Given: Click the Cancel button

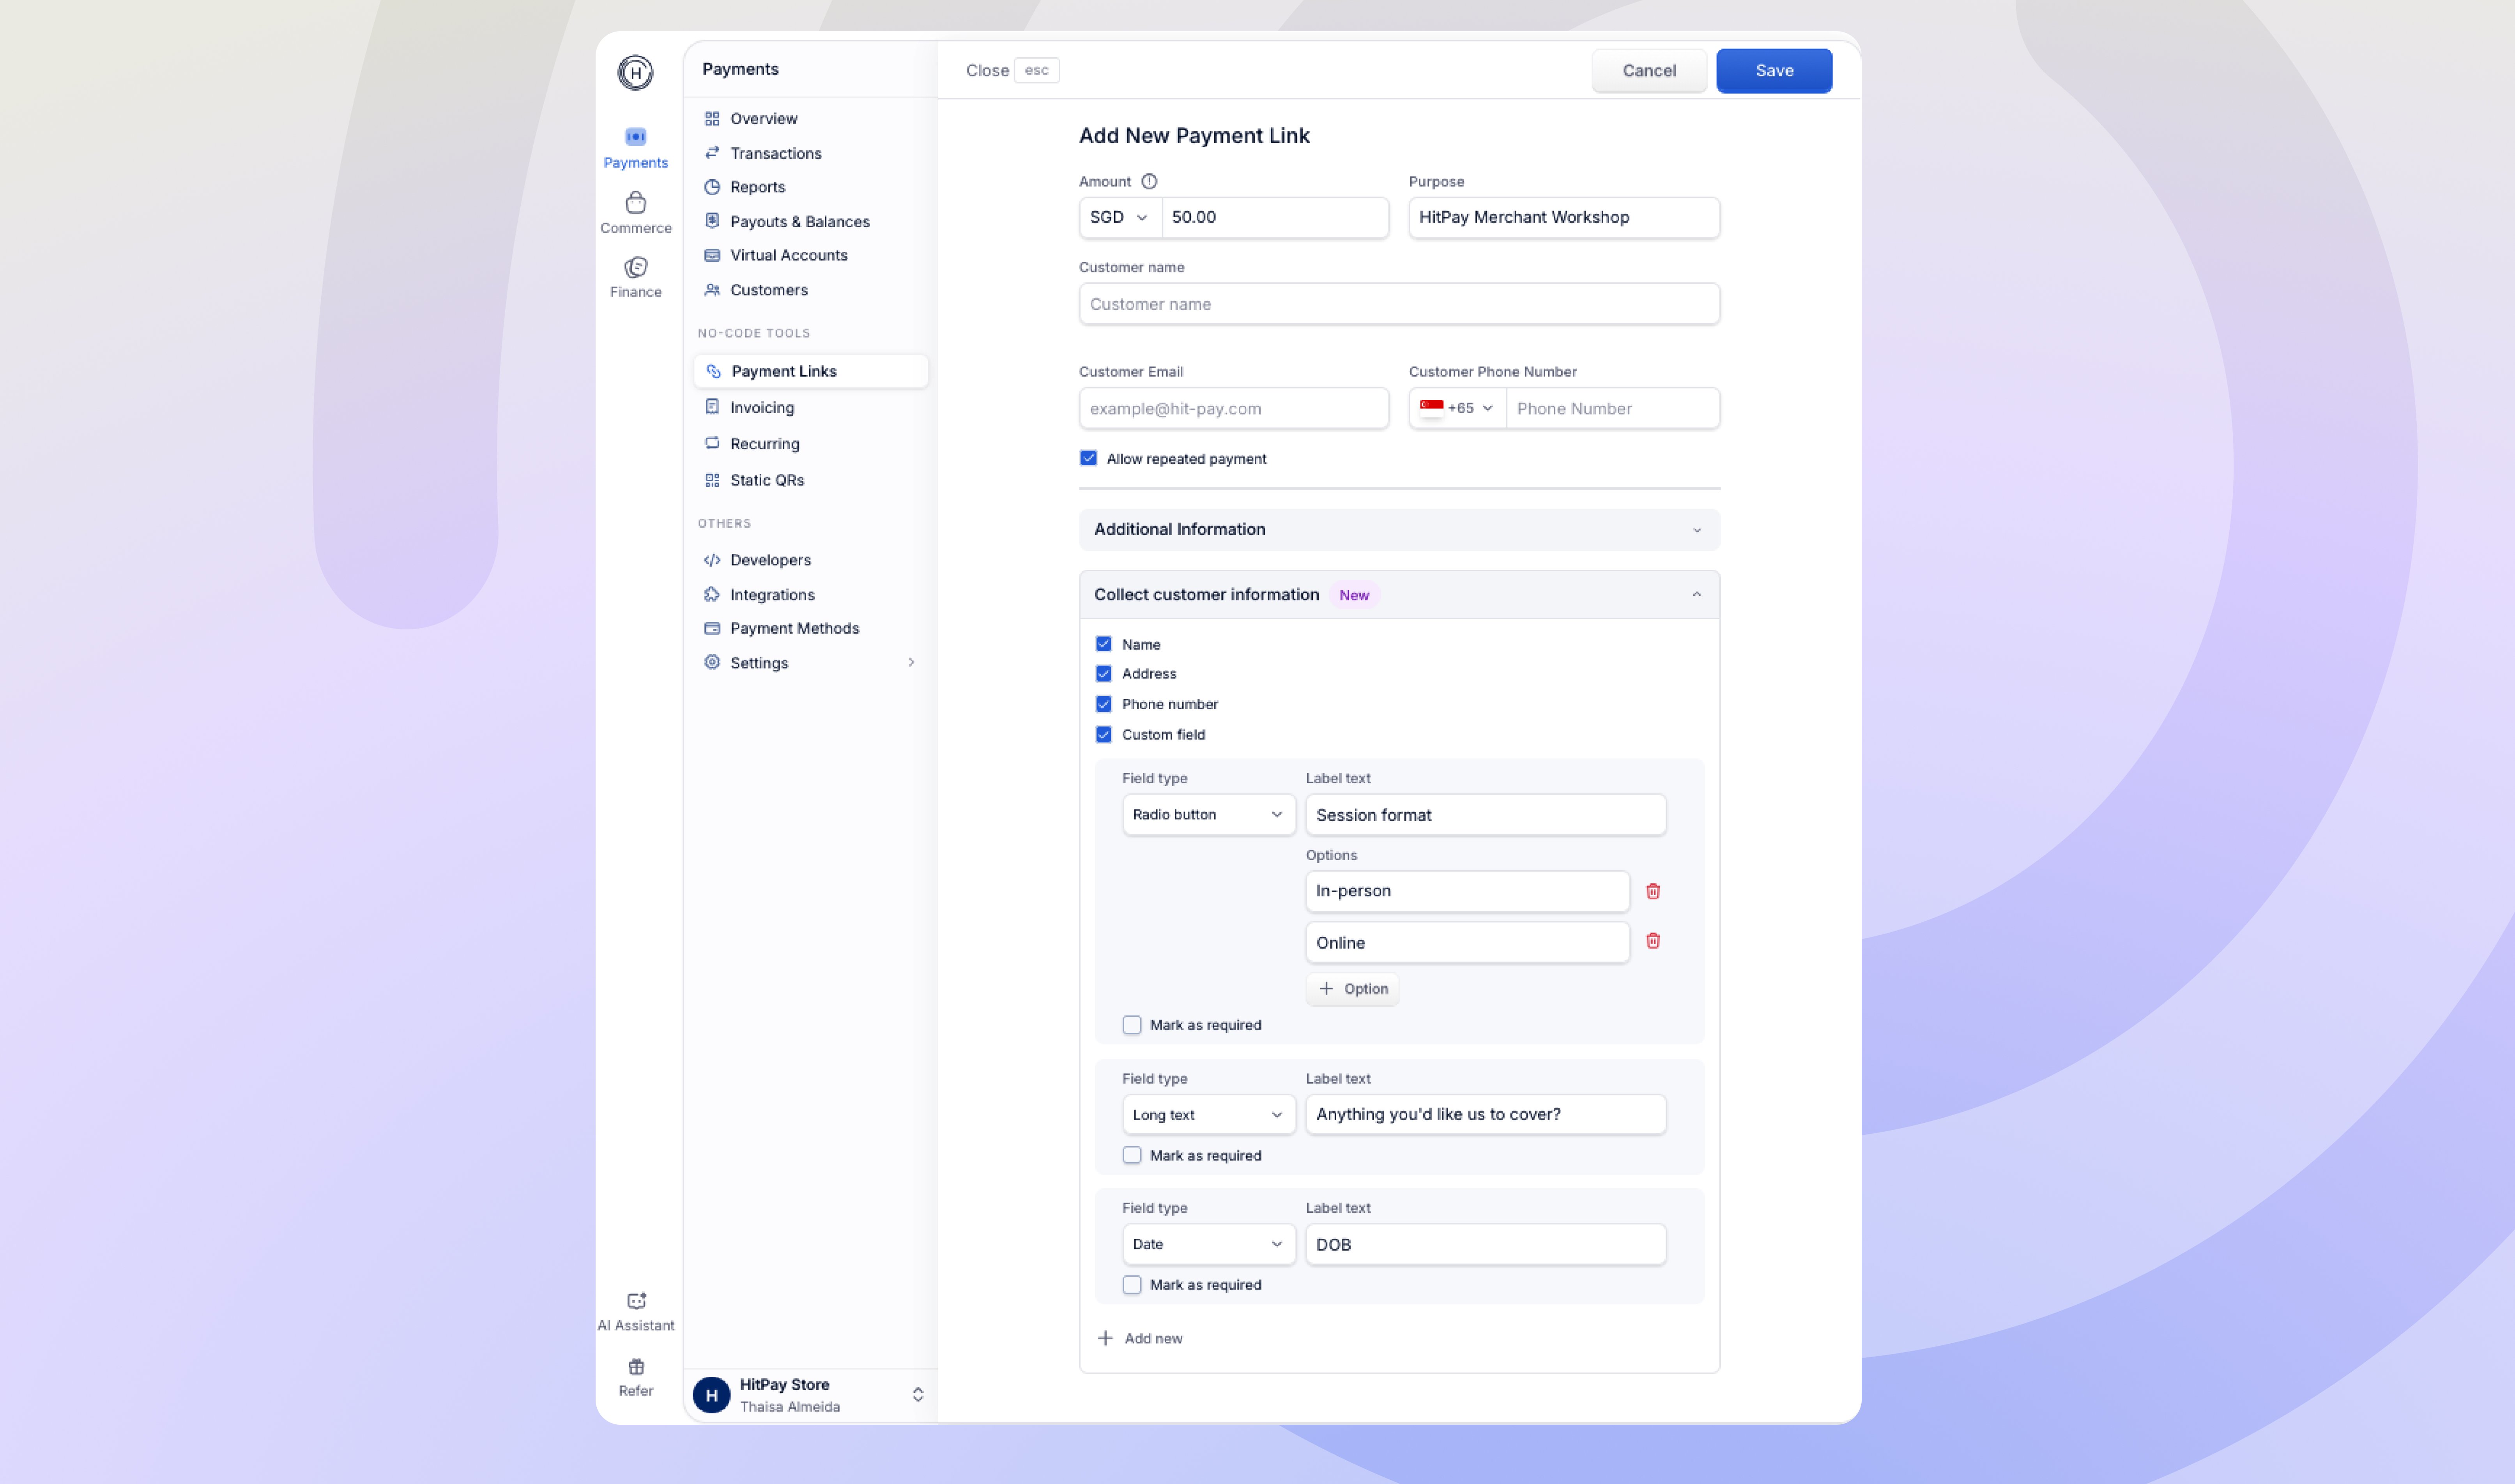Looking at the screenshot, I should 1649,71.
